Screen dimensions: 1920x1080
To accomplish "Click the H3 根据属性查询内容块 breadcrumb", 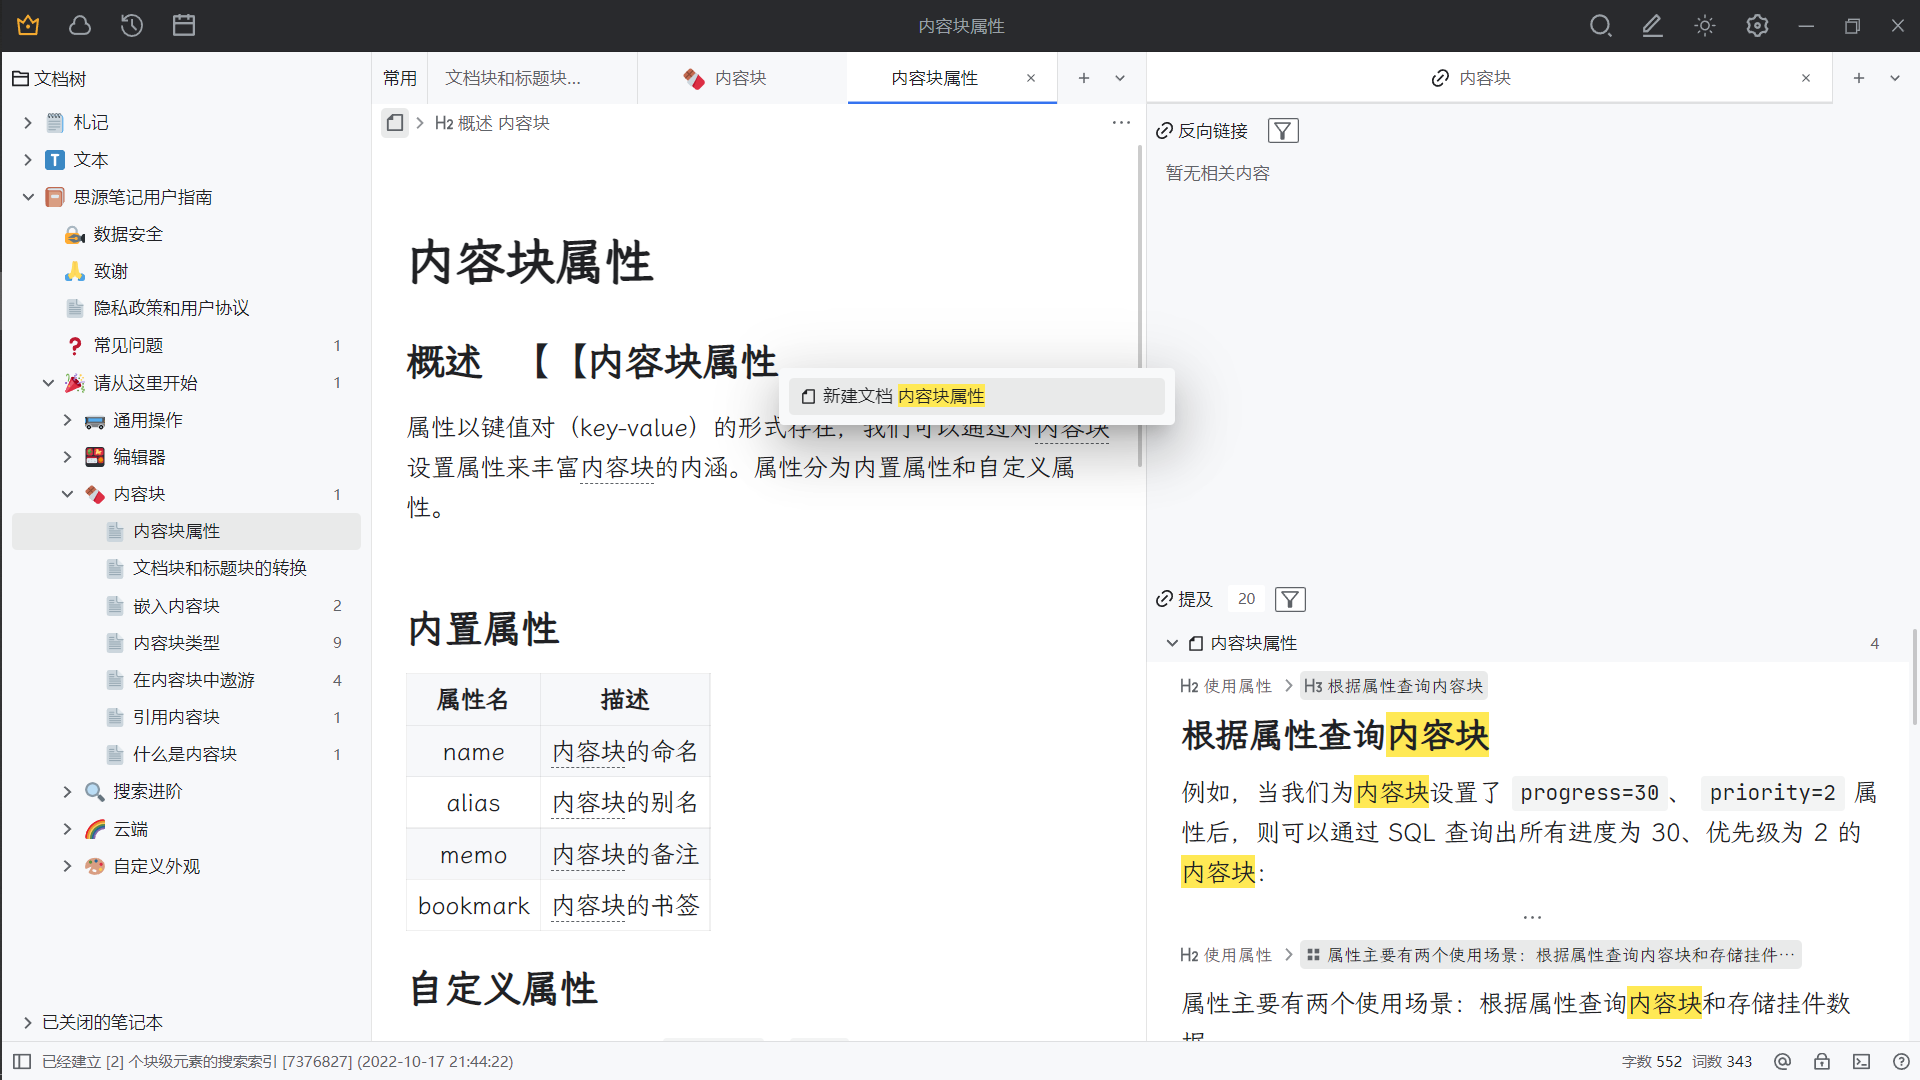I will click(x=1393, y=686).
